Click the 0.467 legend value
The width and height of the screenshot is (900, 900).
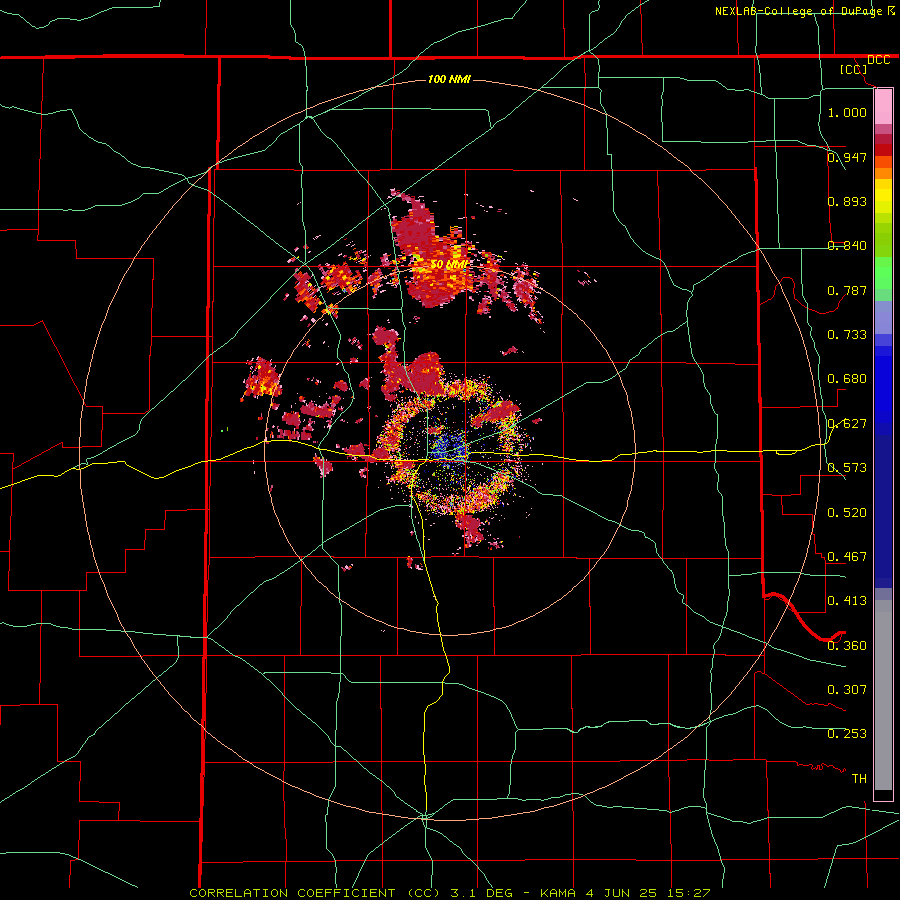(847, 556)
